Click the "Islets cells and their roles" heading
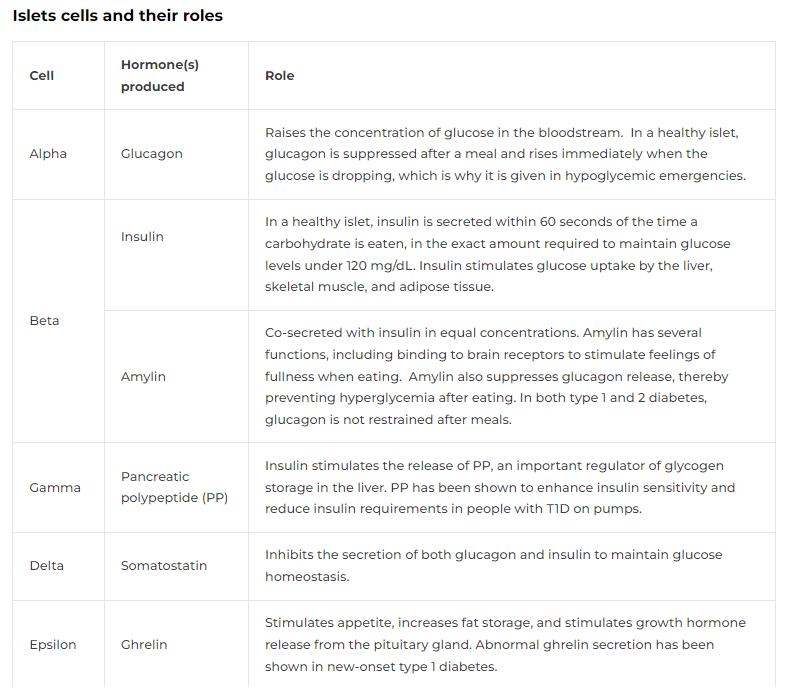 tap(118, 16)
